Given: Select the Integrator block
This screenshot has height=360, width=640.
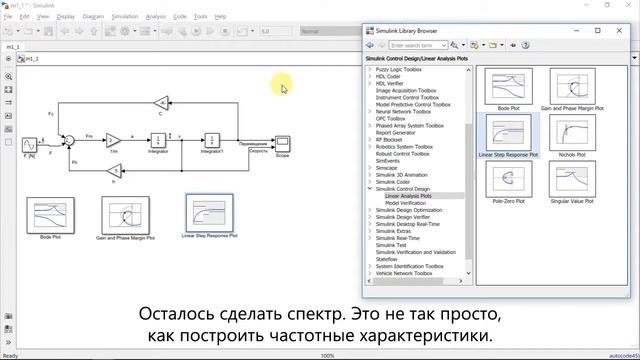Looking at the screenshot, I should click(x=158, y=140).
